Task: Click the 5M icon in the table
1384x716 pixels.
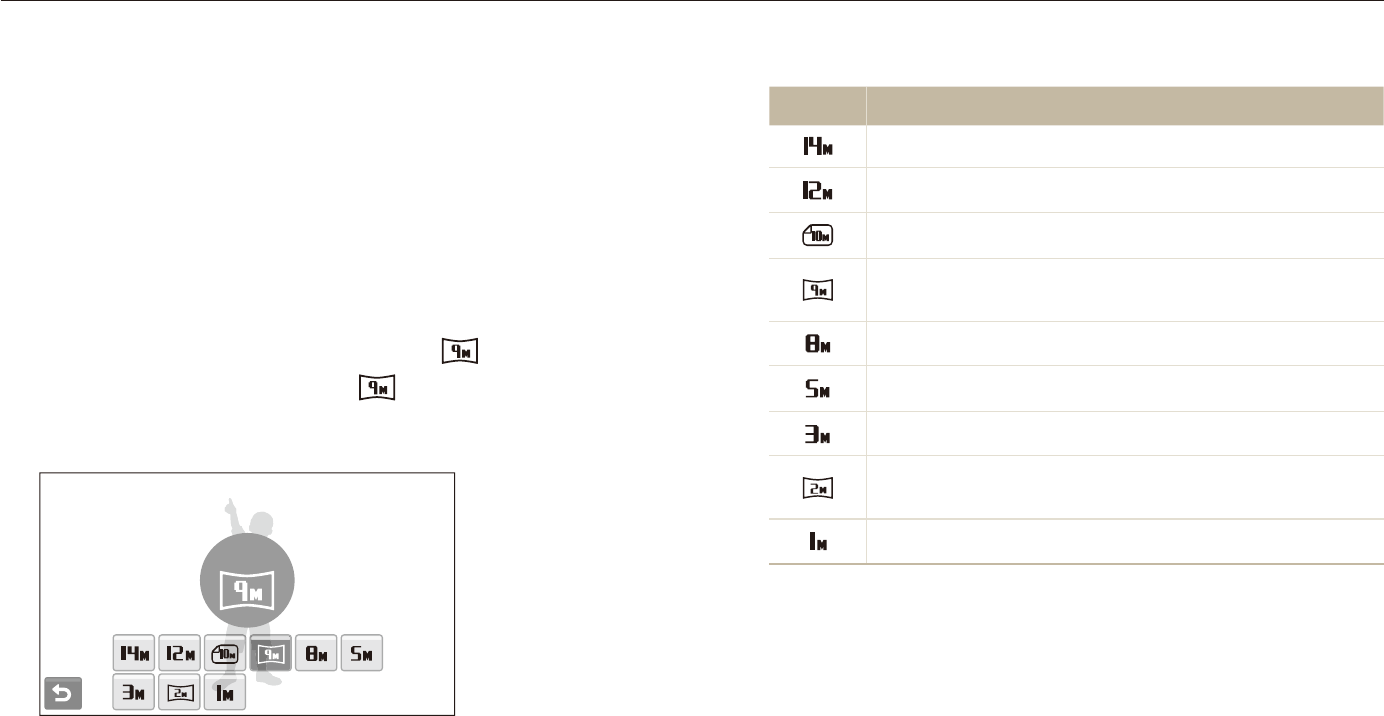Action: tap(817, 389)
